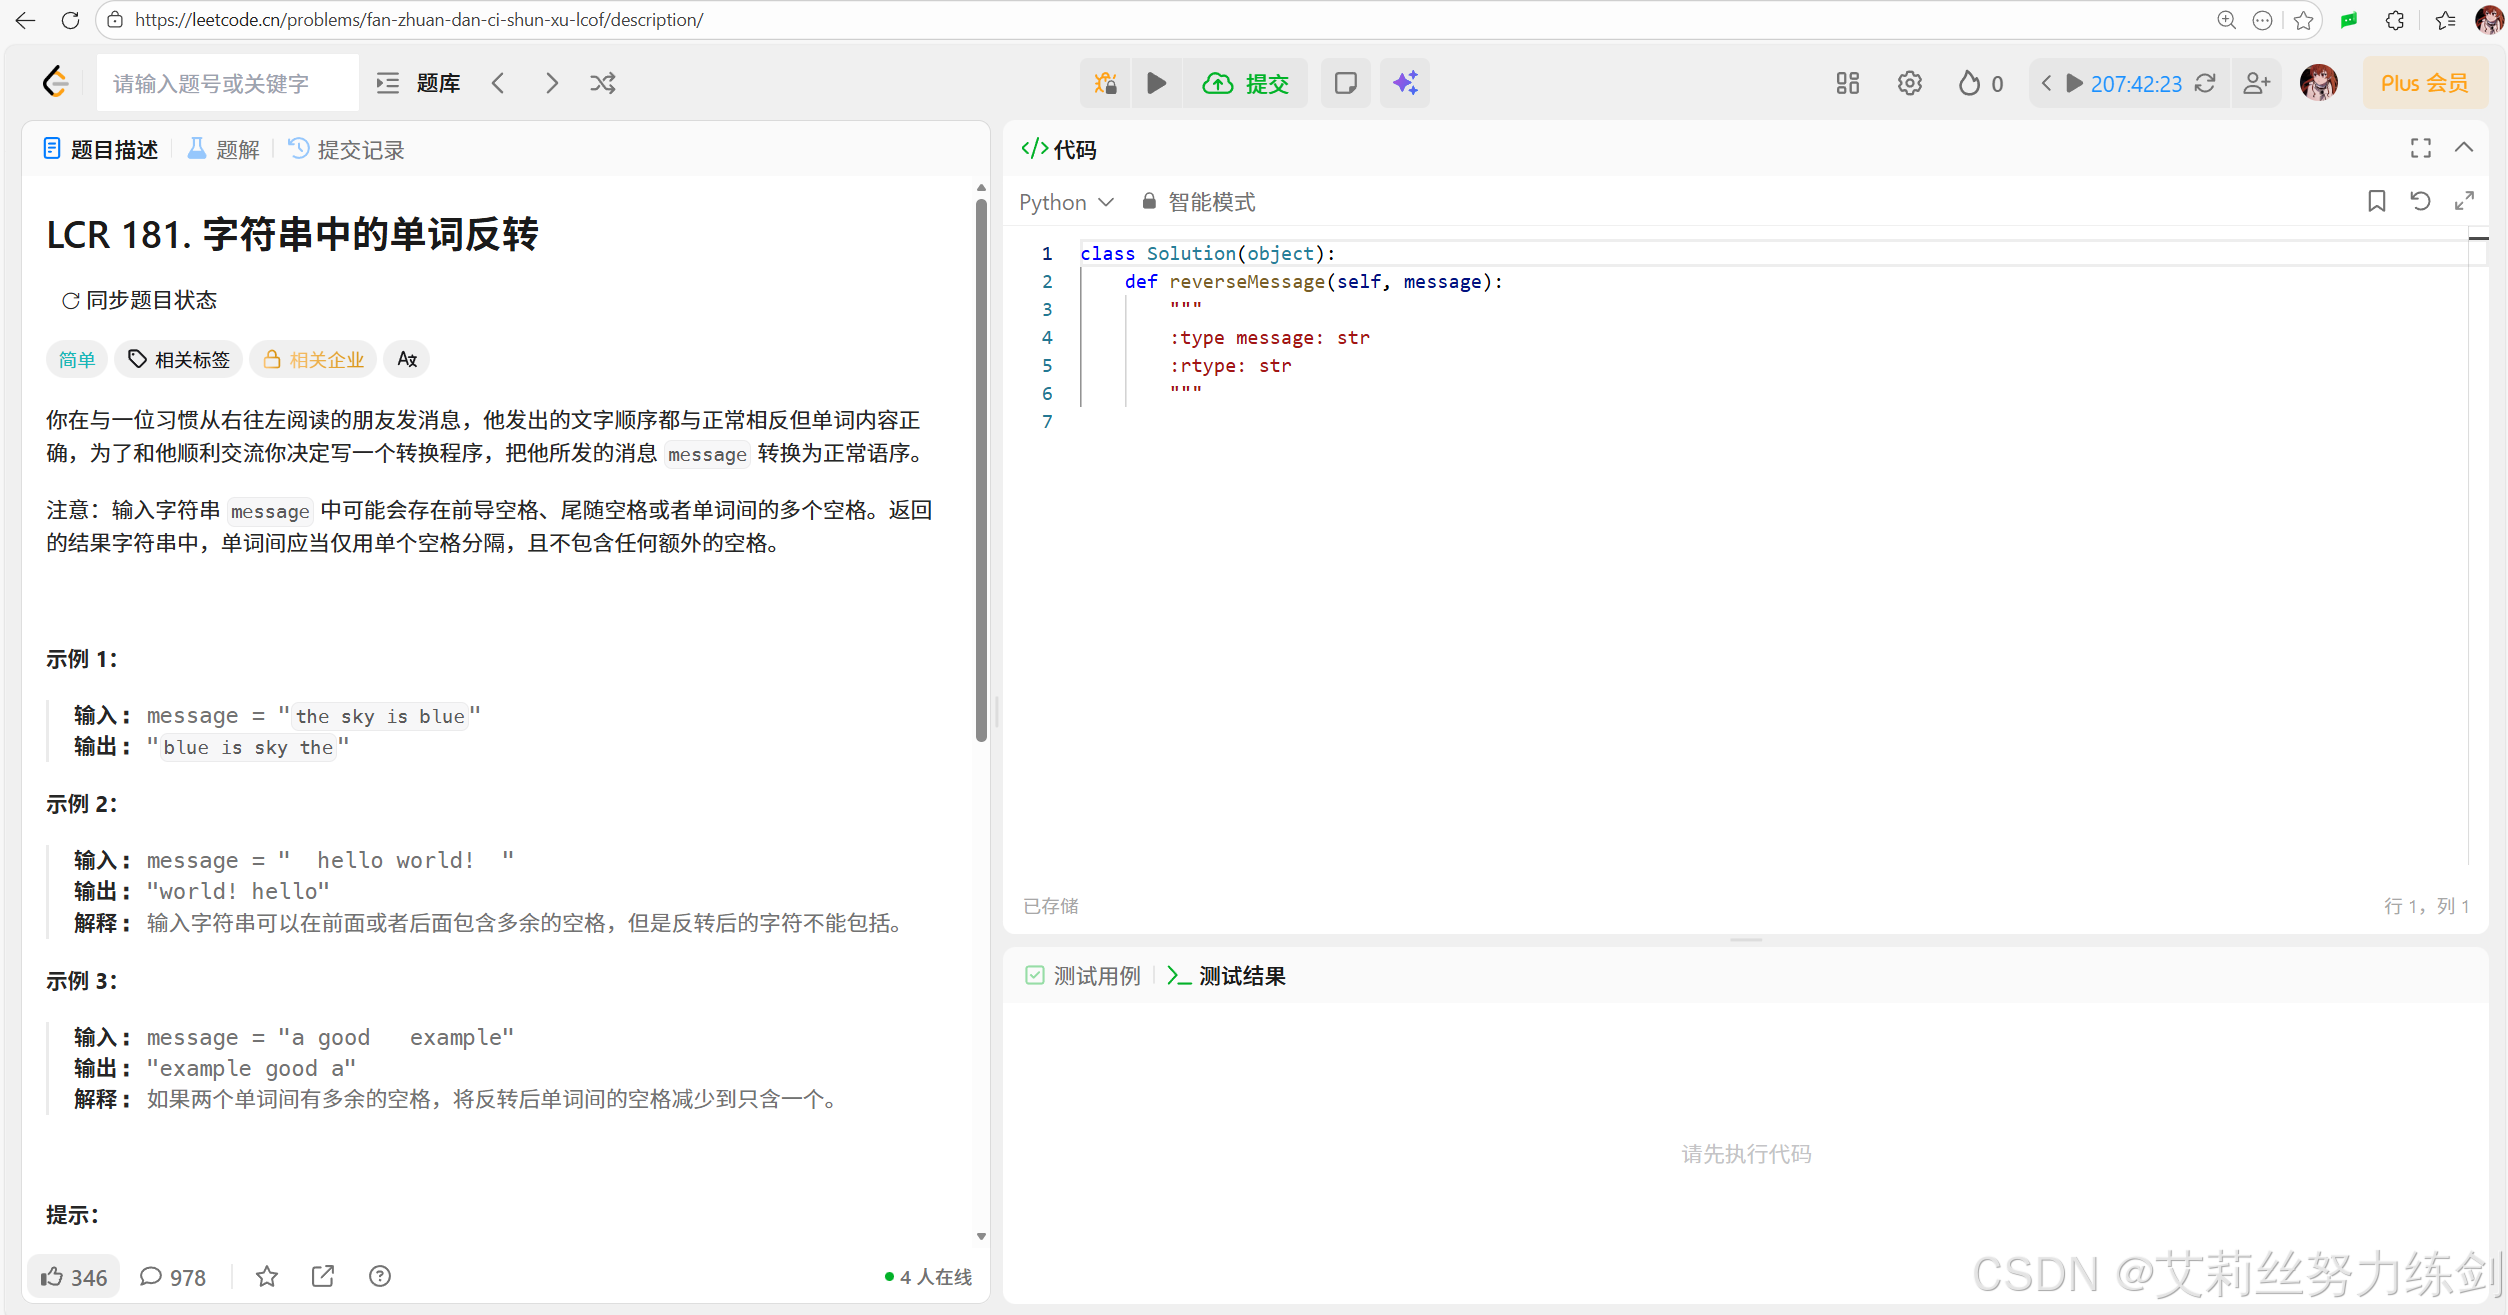This screenshot has height=1315, width=2508.
Task: Click the Plus 会员 button
Action: coord(2424,83)
